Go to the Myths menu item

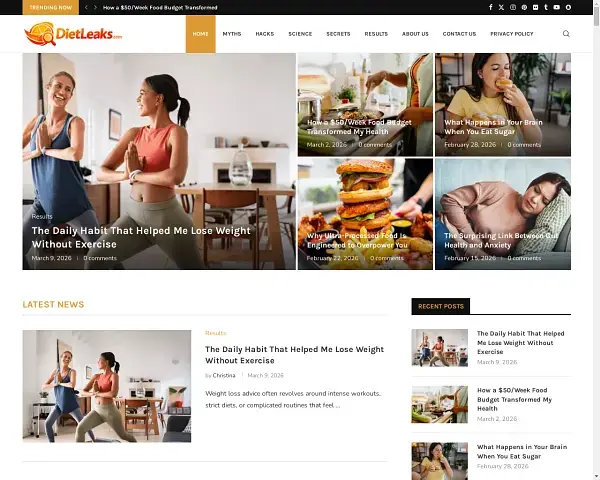pyautogui.click(x=232, y=34)
